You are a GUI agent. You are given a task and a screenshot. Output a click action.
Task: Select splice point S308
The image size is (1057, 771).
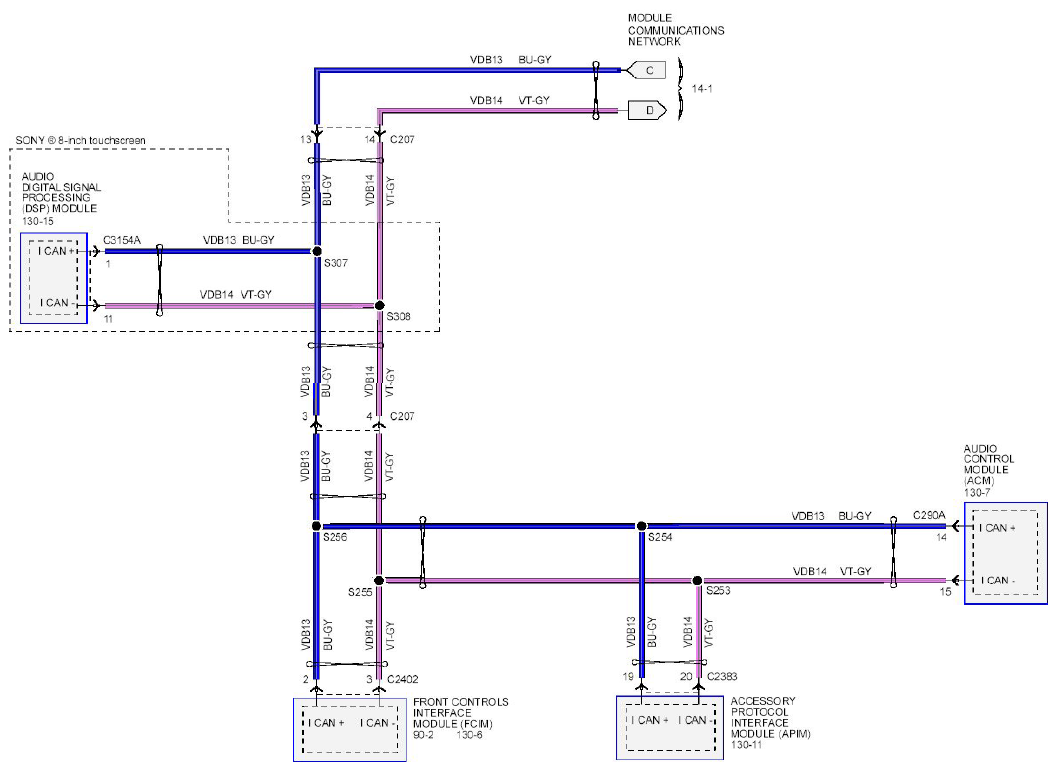coord(380,305)
